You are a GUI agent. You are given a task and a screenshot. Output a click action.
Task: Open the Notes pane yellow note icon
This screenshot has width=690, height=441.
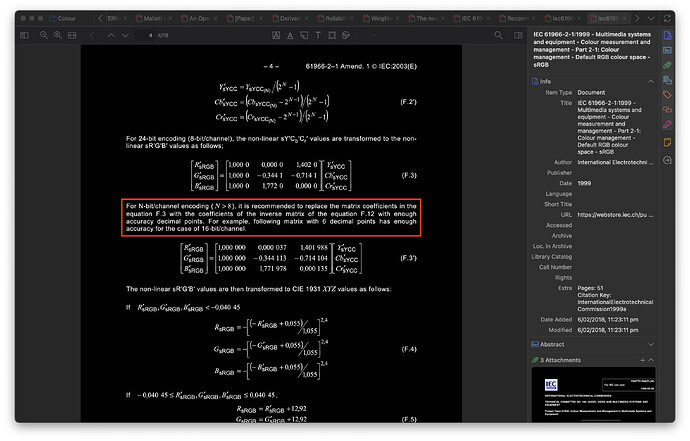click(666, 143)
